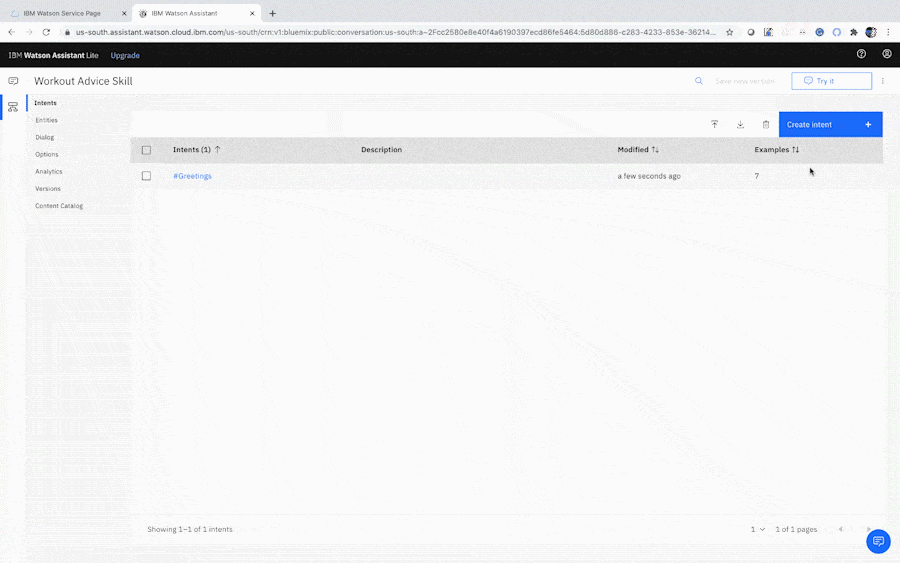Close the IBM Watson Service Page tab

point(124,13)
